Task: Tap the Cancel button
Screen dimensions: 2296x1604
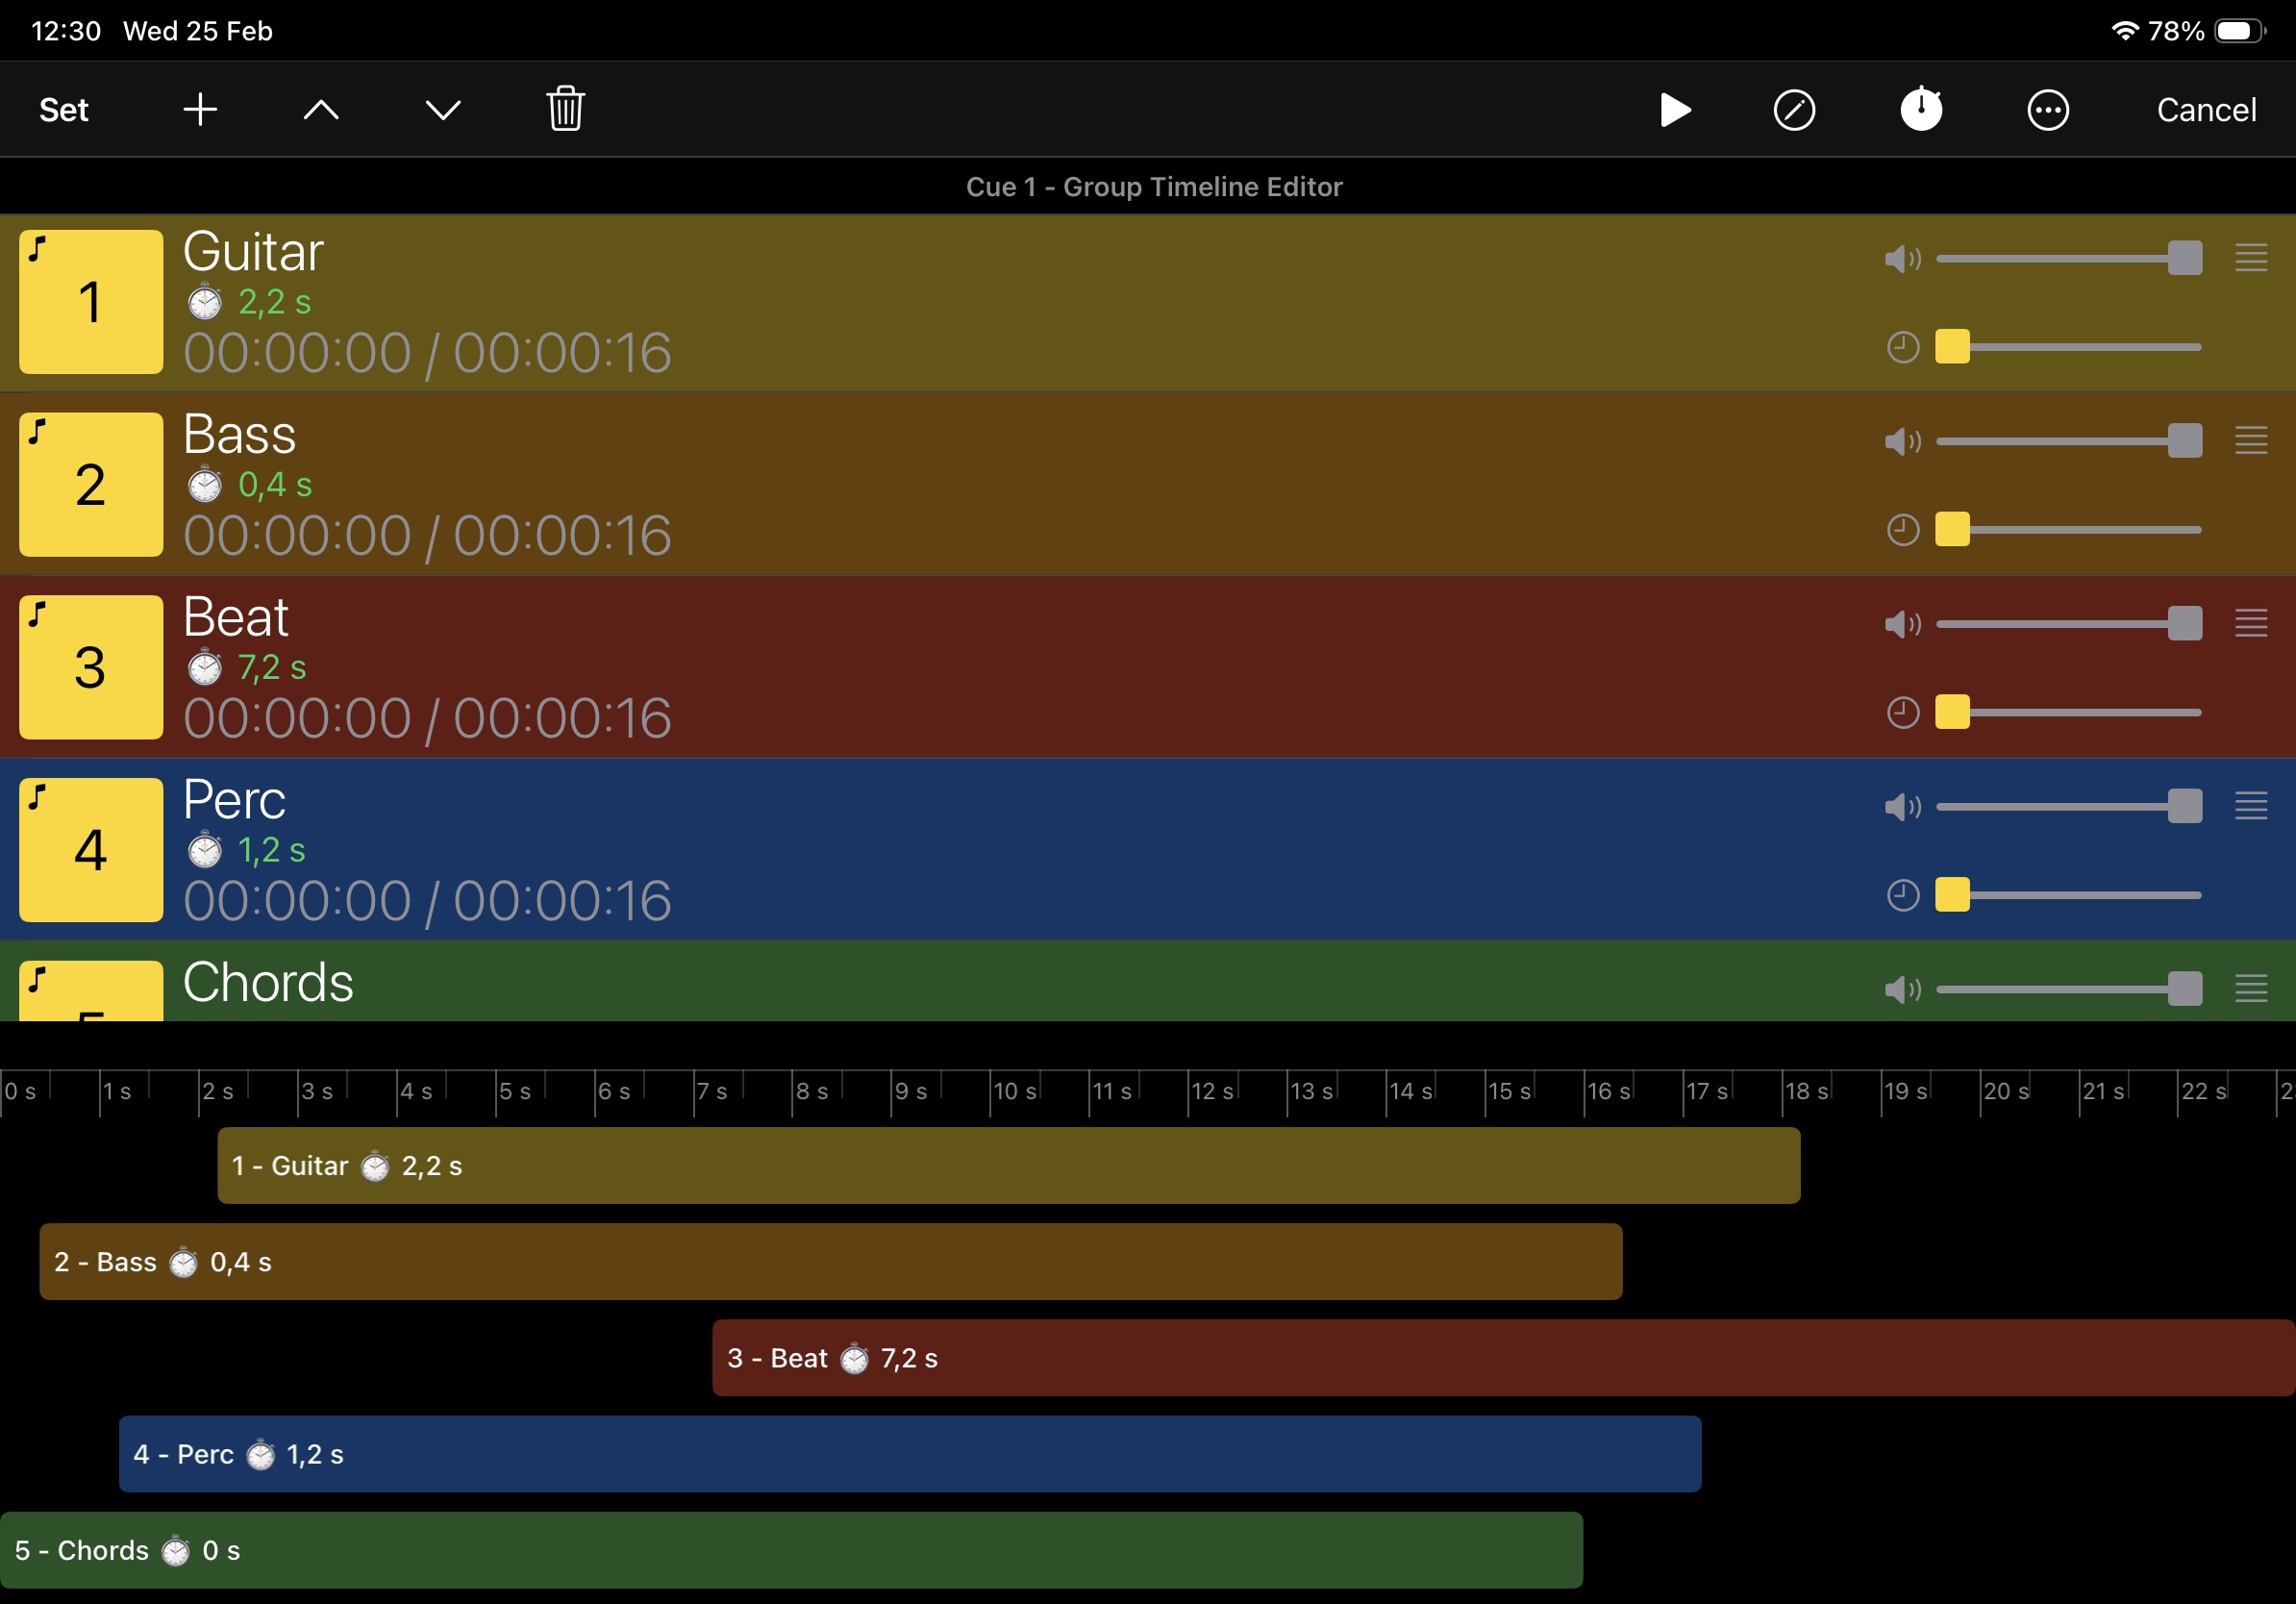Action: tap(2205, 110)
